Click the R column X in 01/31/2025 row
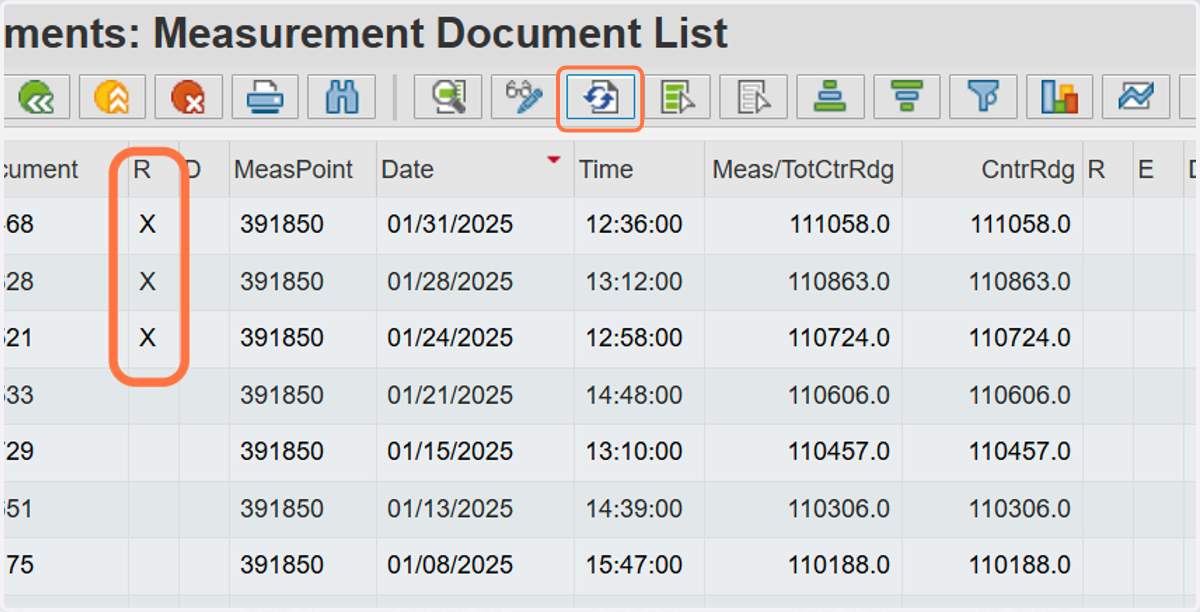Screen dimensions: 1200x612 coord(147,225)
